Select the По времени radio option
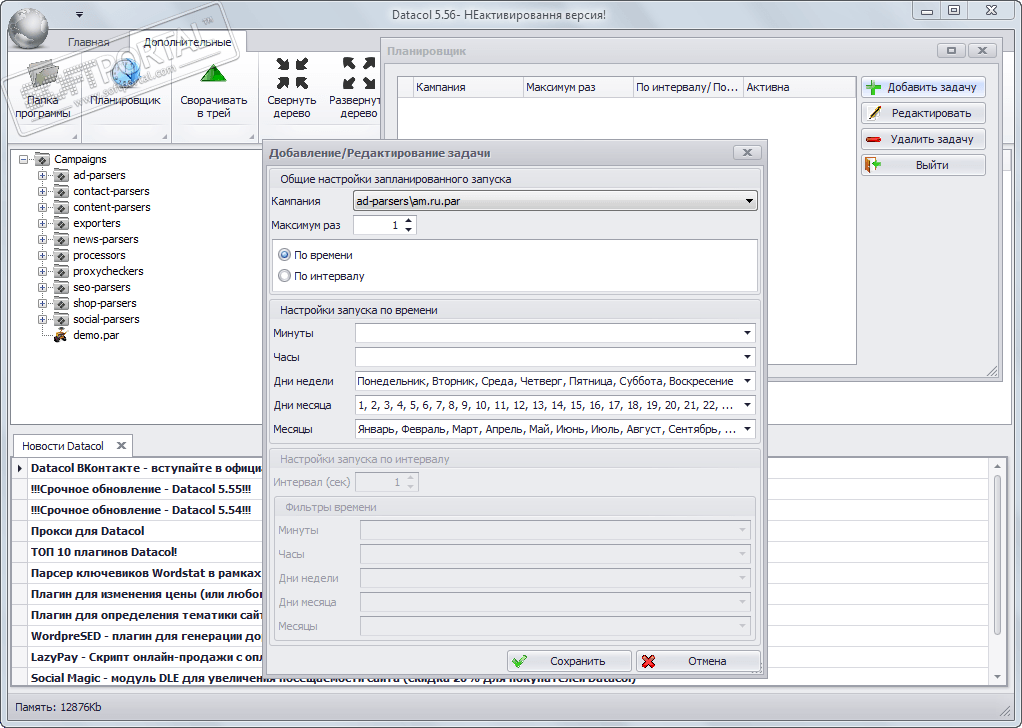Viewport: 1022px width, 728px height. (284, 255)
